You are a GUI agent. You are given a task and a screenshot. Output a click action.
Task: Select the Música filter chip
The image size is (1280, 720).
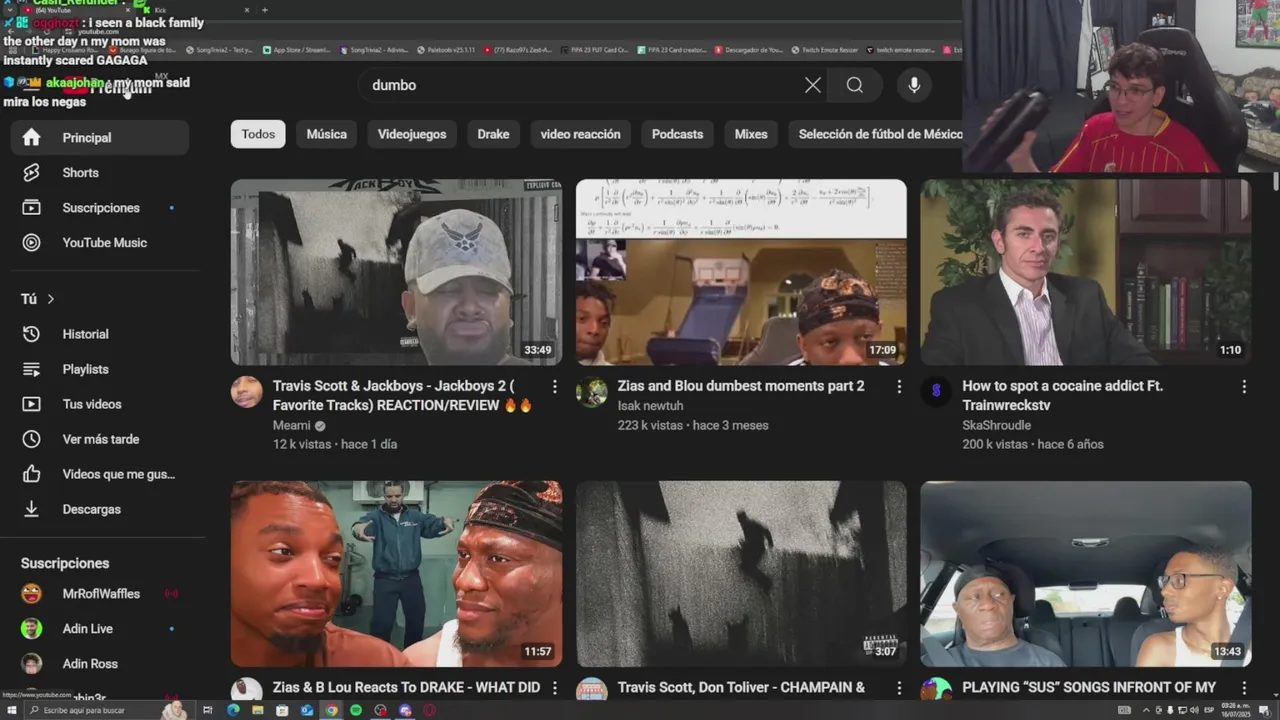pos(327,134)
